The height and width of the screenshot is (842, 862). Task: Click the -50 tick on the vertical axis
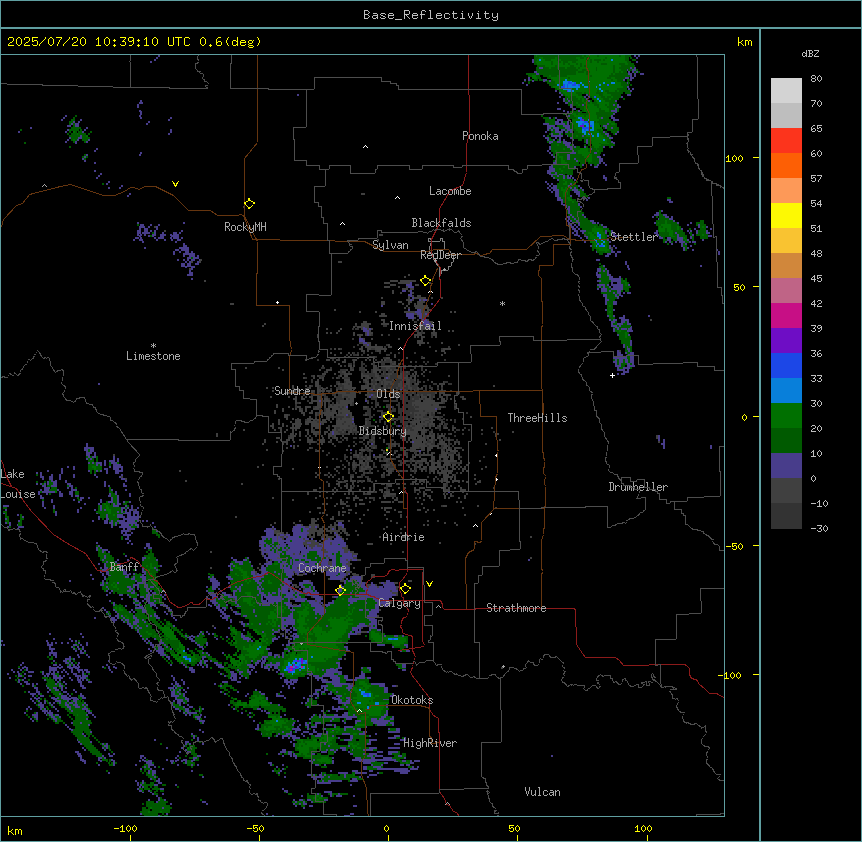[x=734, y=546]
